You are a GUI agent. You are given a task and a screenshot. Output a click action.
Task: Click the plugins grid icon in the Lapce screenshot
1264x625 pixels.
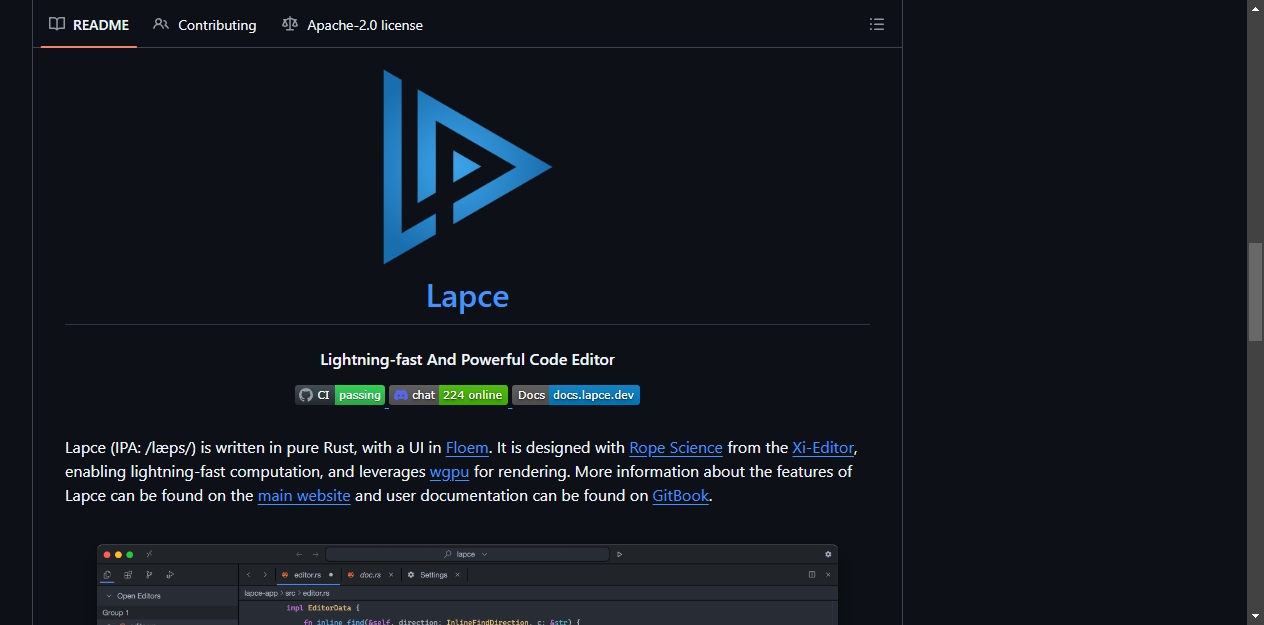tap(128, 575)
